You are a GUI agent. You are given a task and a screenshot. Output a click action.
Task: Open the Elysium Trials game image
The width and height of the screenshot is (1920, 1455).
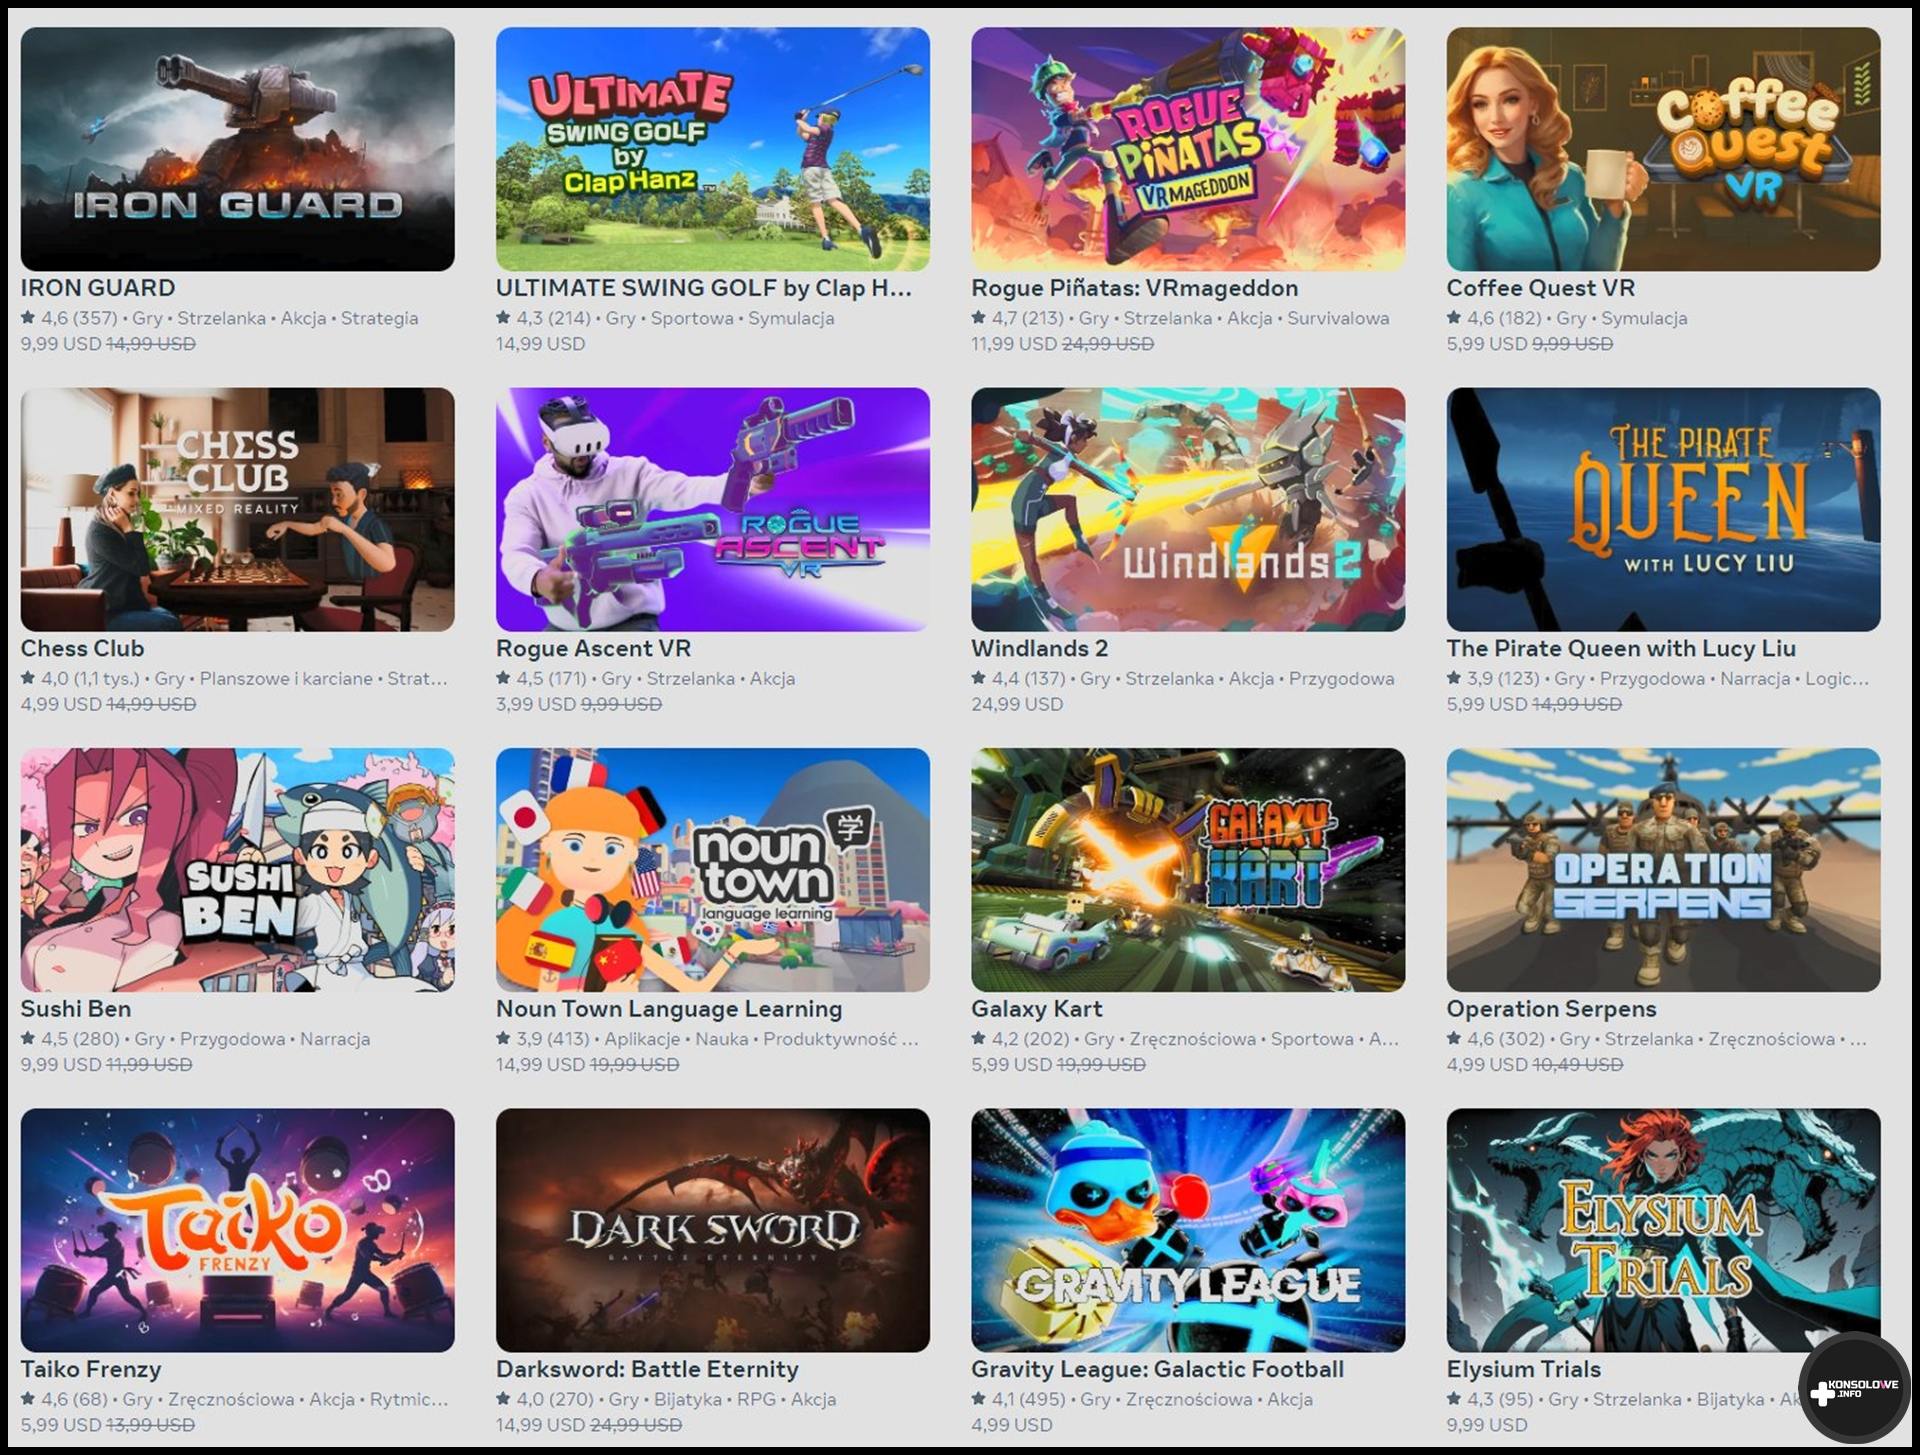(1663, 1230)
